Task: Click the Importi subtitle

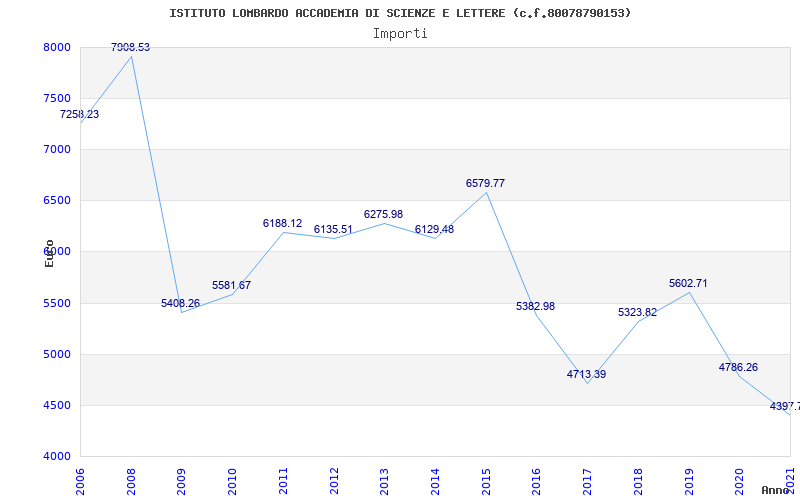Action: coord(400,34)
